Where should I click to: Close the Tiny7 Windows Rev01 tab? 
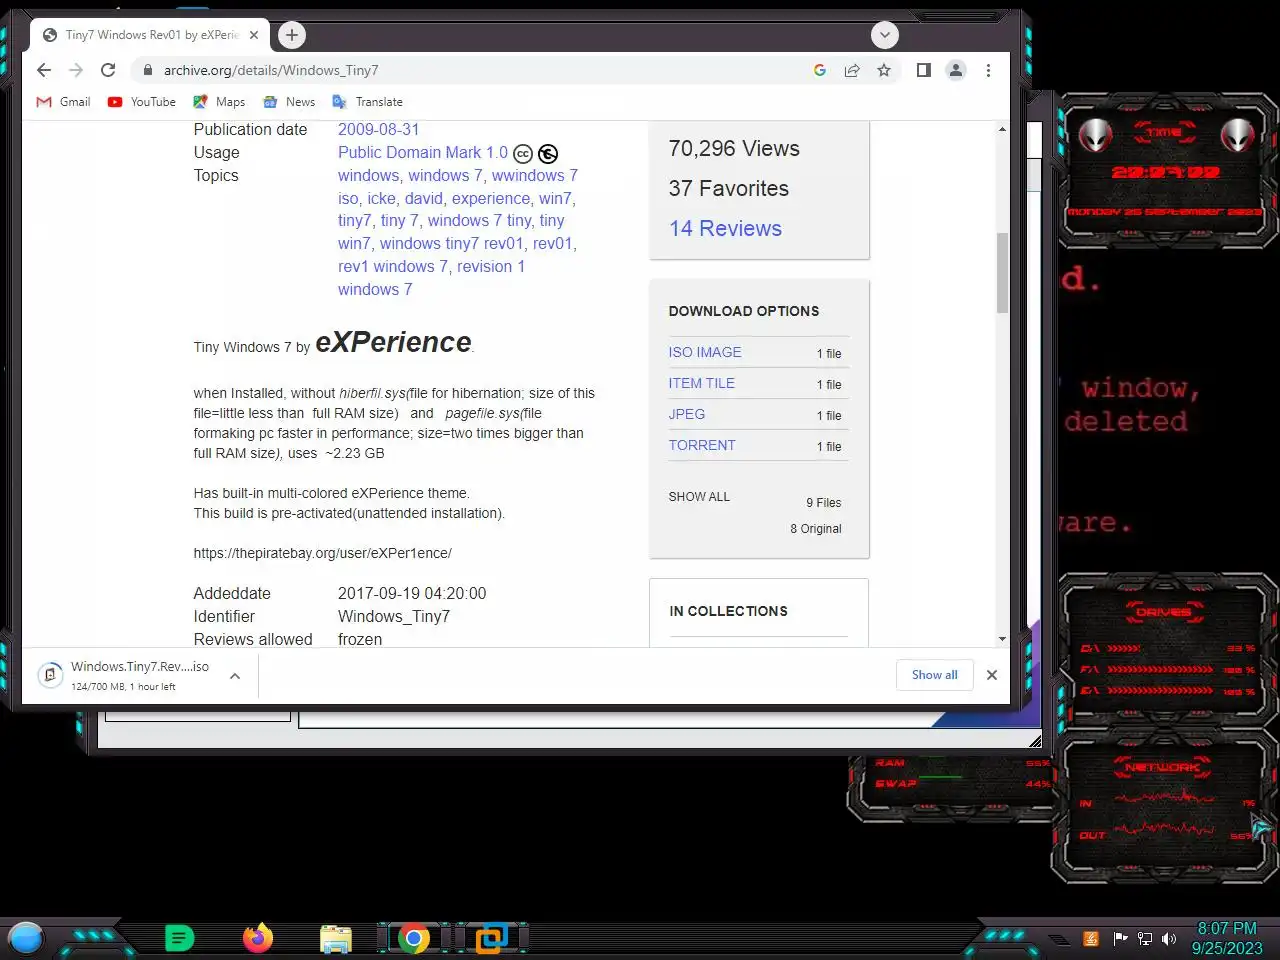click(254, 35)
